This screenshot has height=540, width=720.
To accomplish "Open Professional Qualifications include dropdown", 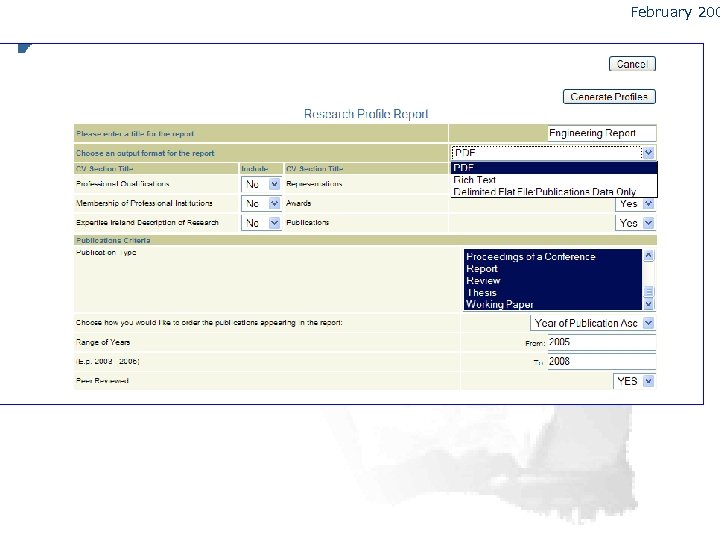I will point(261,184).
